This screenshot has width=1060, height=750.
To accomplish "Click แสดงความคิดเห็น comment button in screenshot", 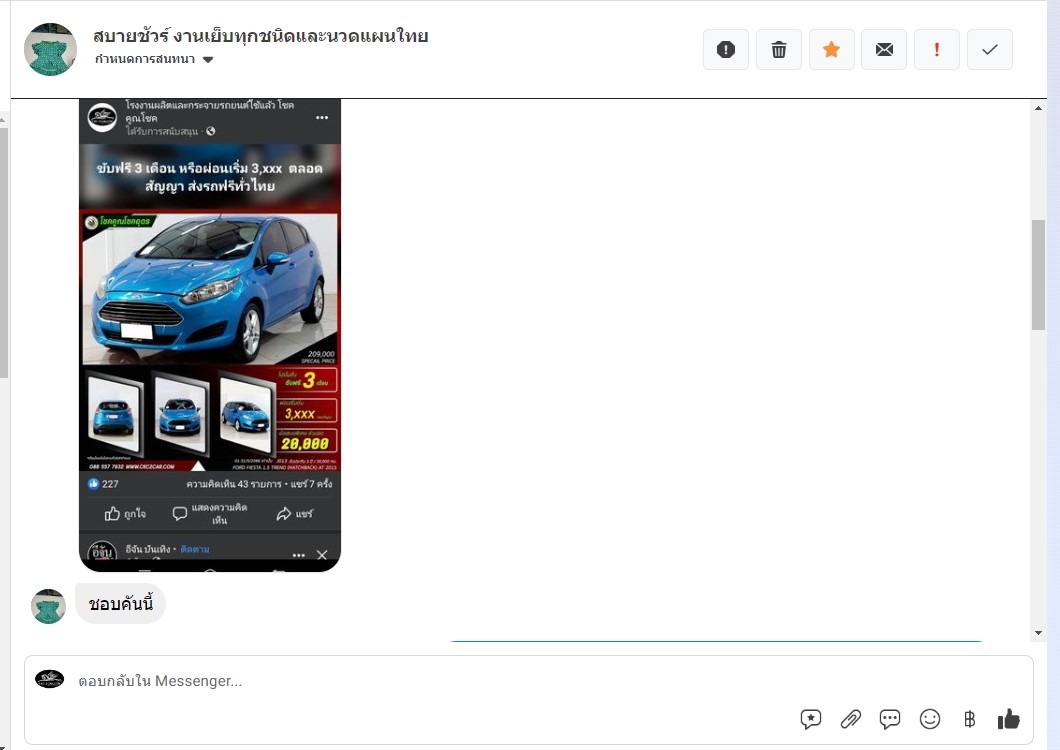I will [x=210, y=514].
